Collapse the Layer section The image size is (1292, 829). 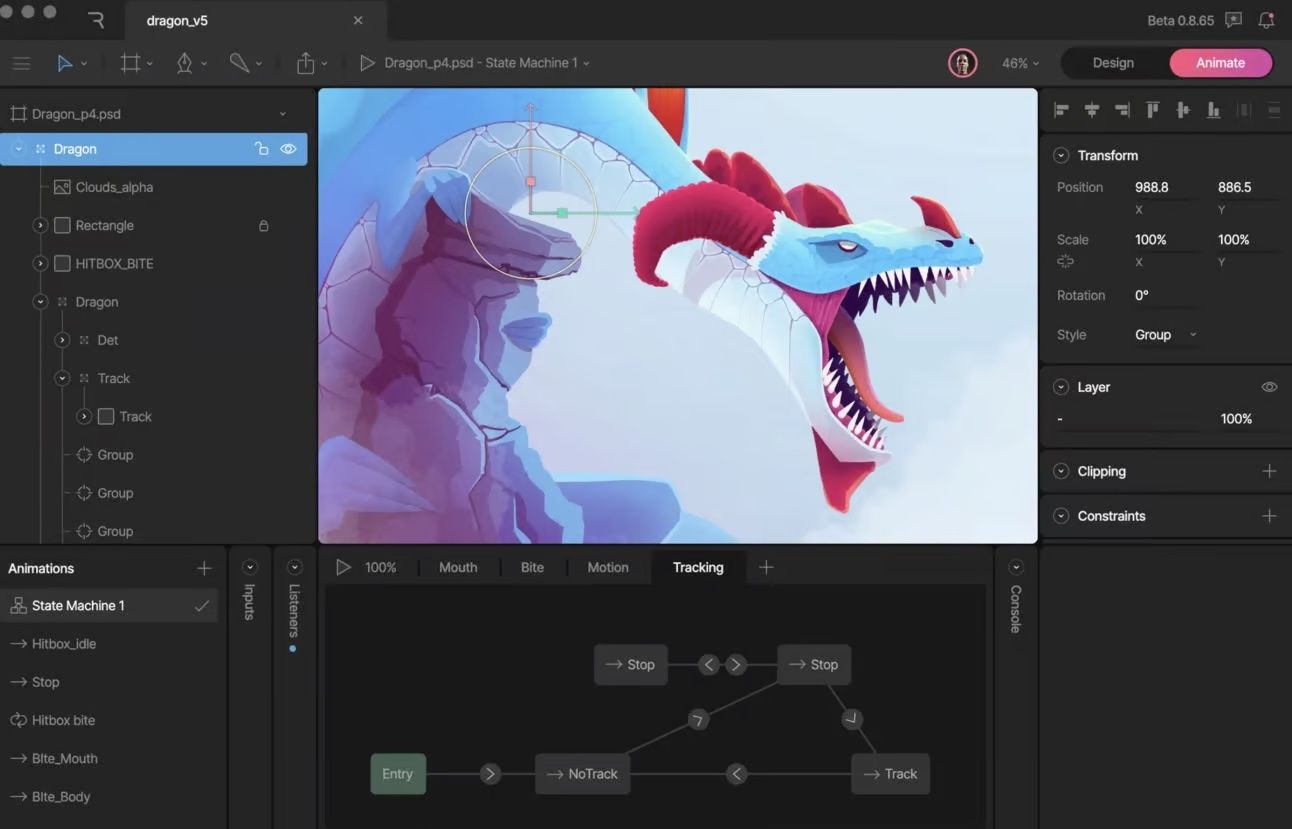(1061, 387)
